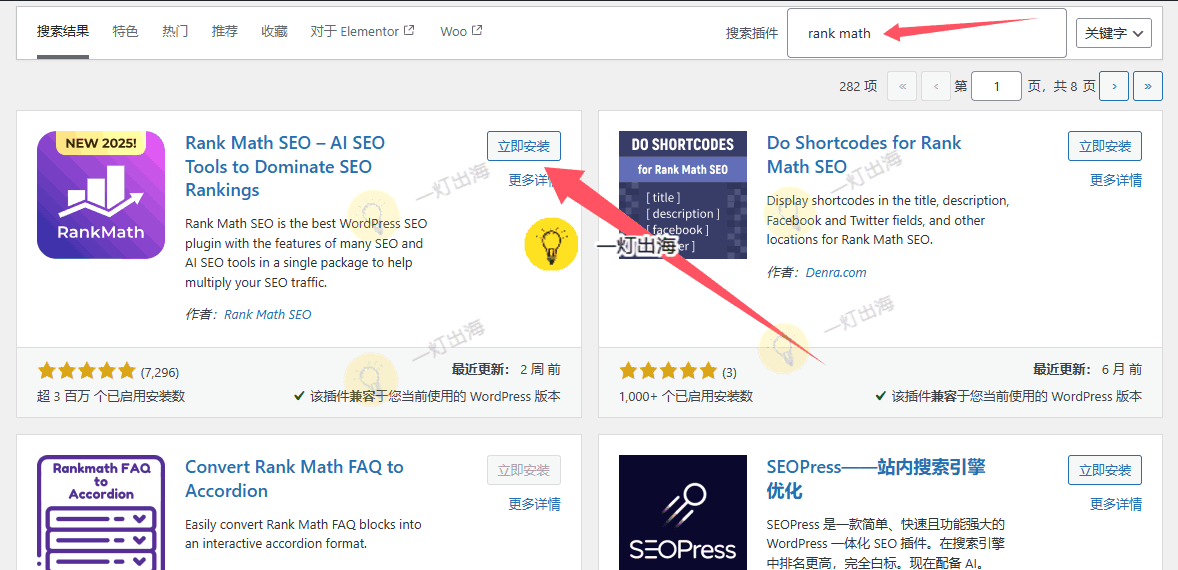1178x570 pixels.
Task: Open the 收藏 tab
Action: click(274, 31)
